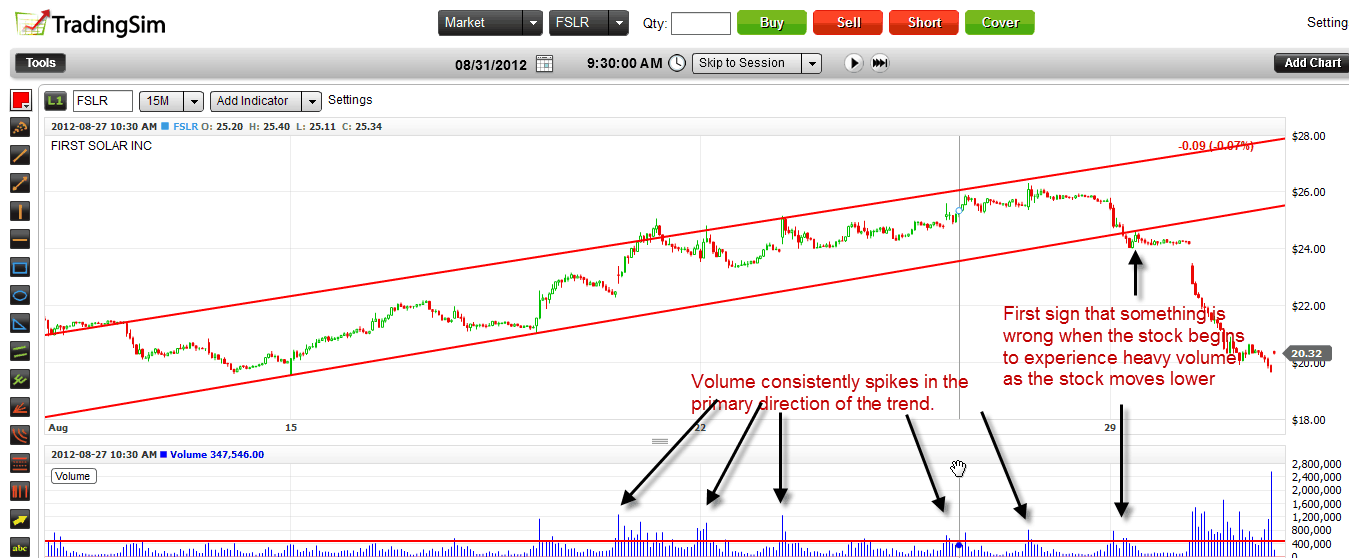Open the Tools menu
Image resolution: width=1349 pixels, height=558 pixels.
[41, 63]
